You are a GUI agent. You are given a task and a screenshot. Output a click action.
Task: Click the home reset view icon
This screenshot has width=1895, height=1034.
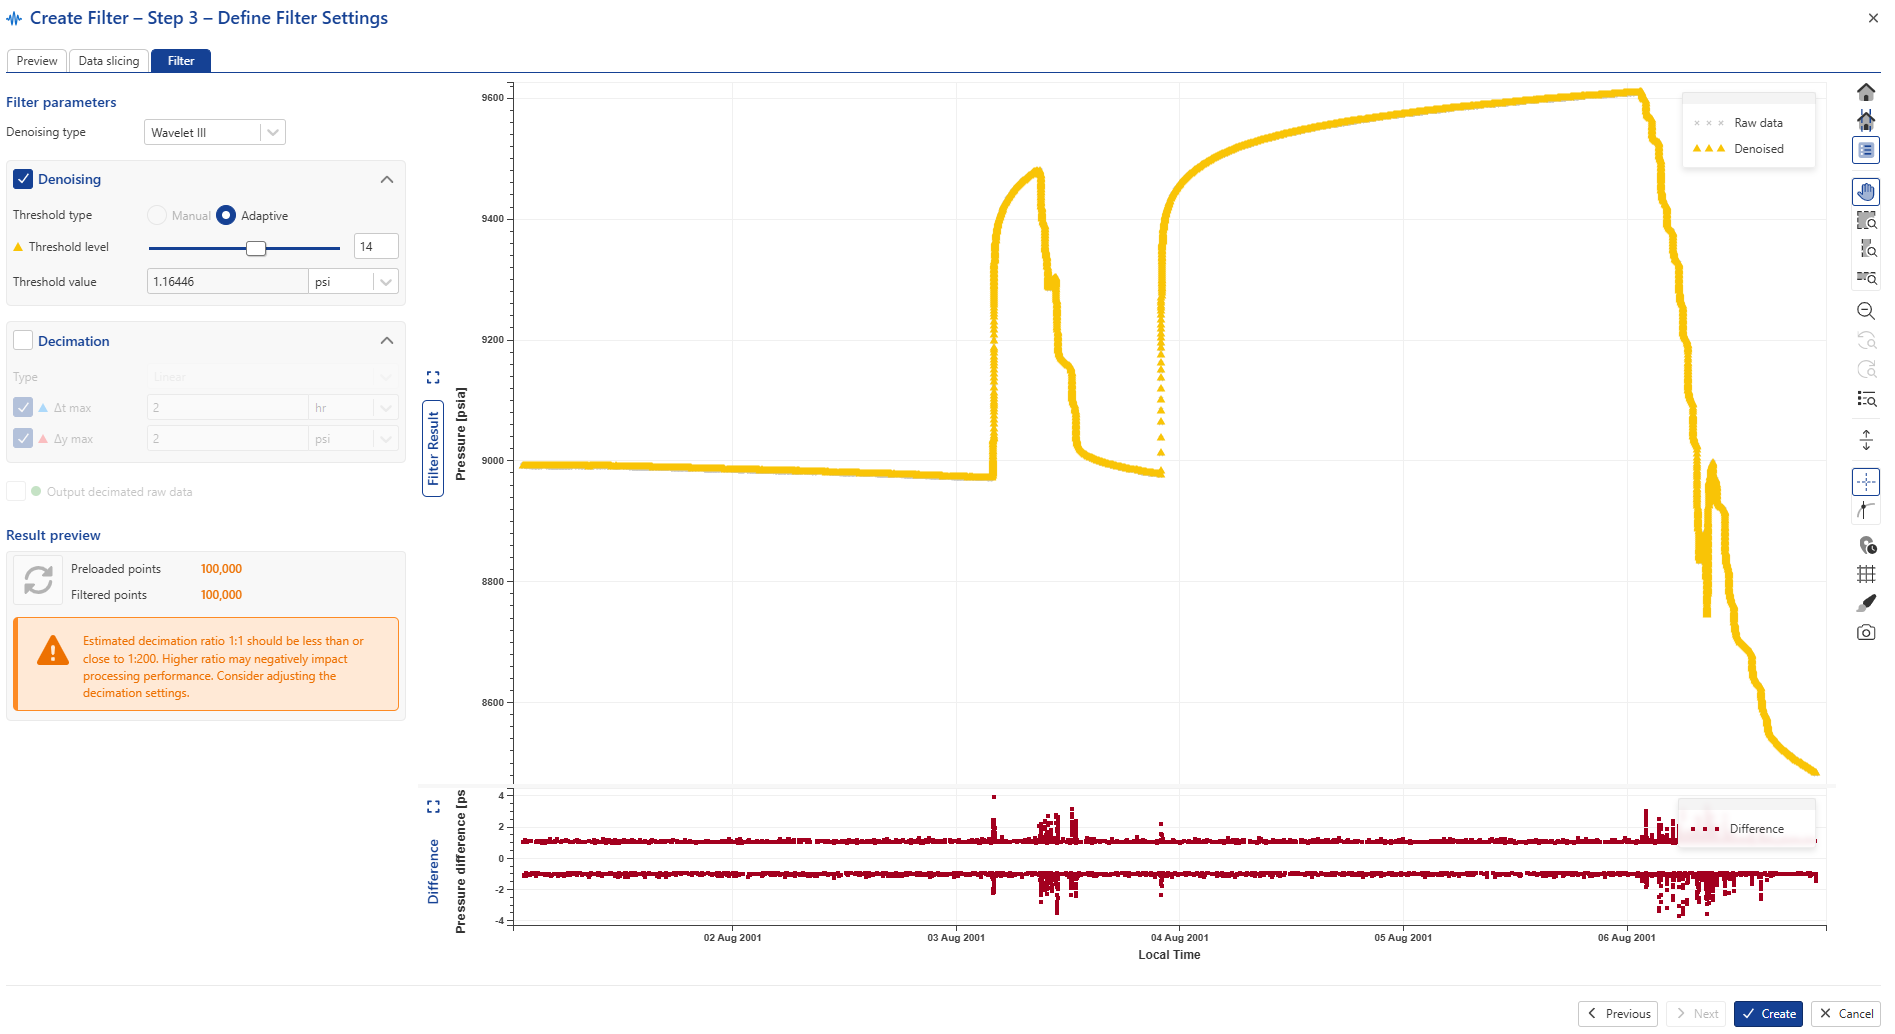(1866, 92)
